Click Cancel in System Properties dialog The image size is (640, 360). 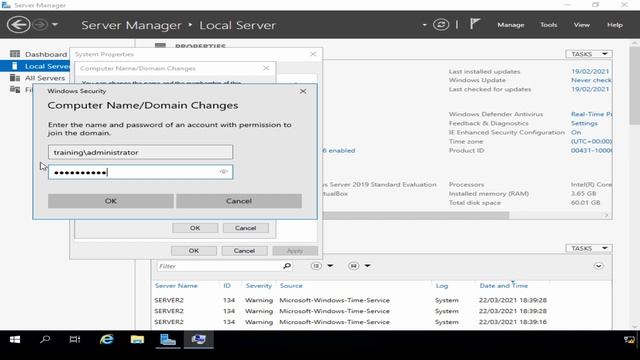[244, 251]
